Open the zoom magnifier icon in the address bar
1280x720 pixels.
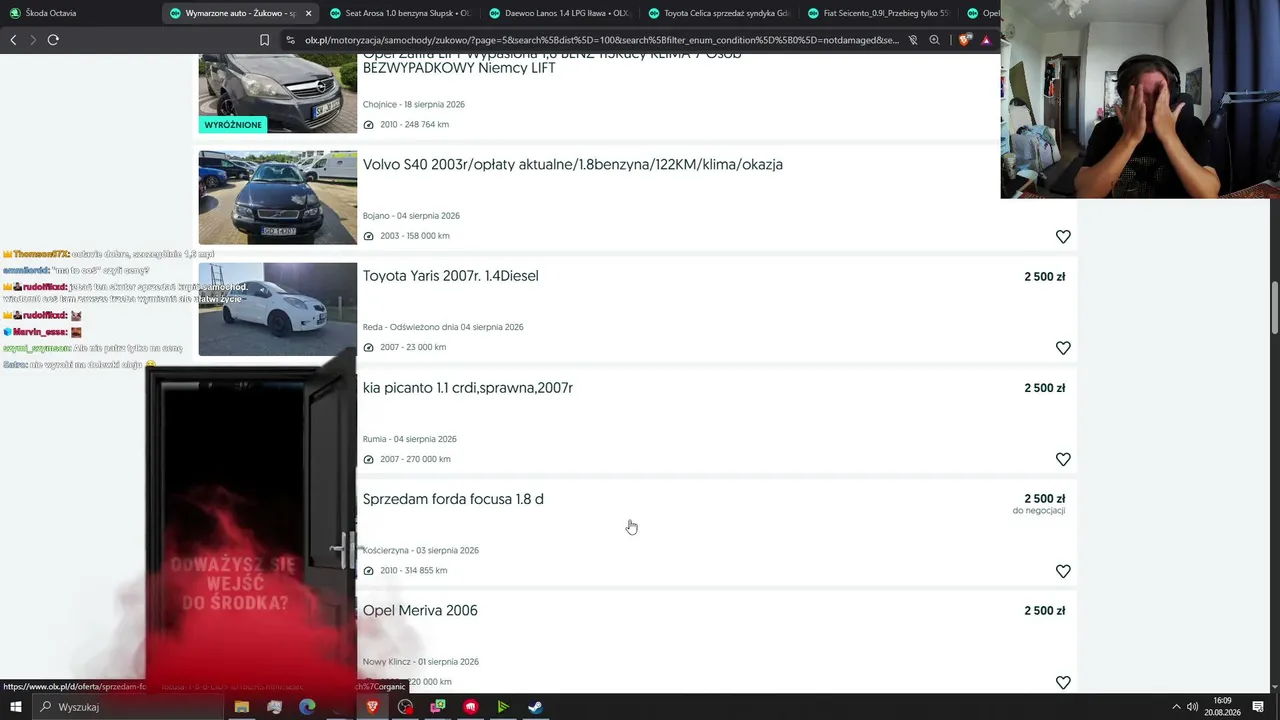tap(934, 40)
